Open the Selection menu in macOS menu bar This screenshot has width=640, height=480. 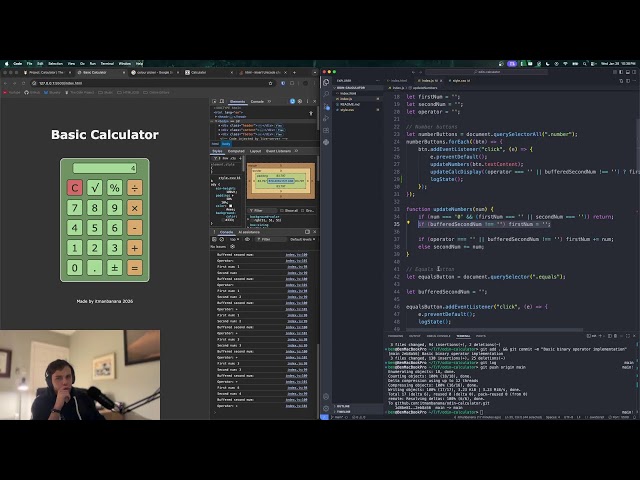pyautogui.click(x=56, y=64)
